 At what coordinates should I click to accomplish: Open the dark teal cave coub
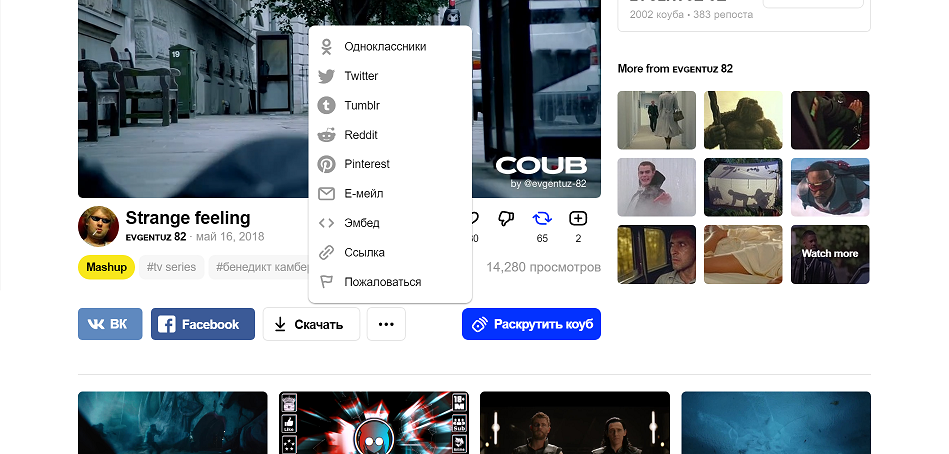[172, 423]
